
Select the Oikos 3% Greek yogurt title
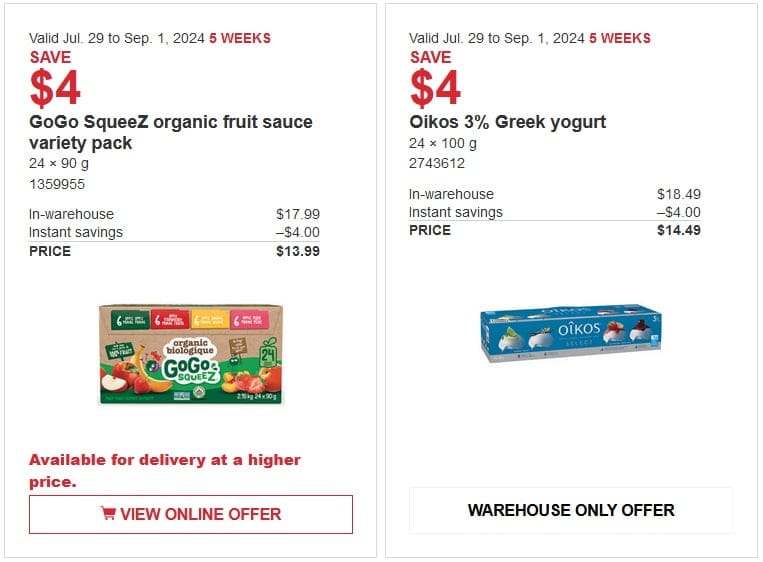point(508,122)
